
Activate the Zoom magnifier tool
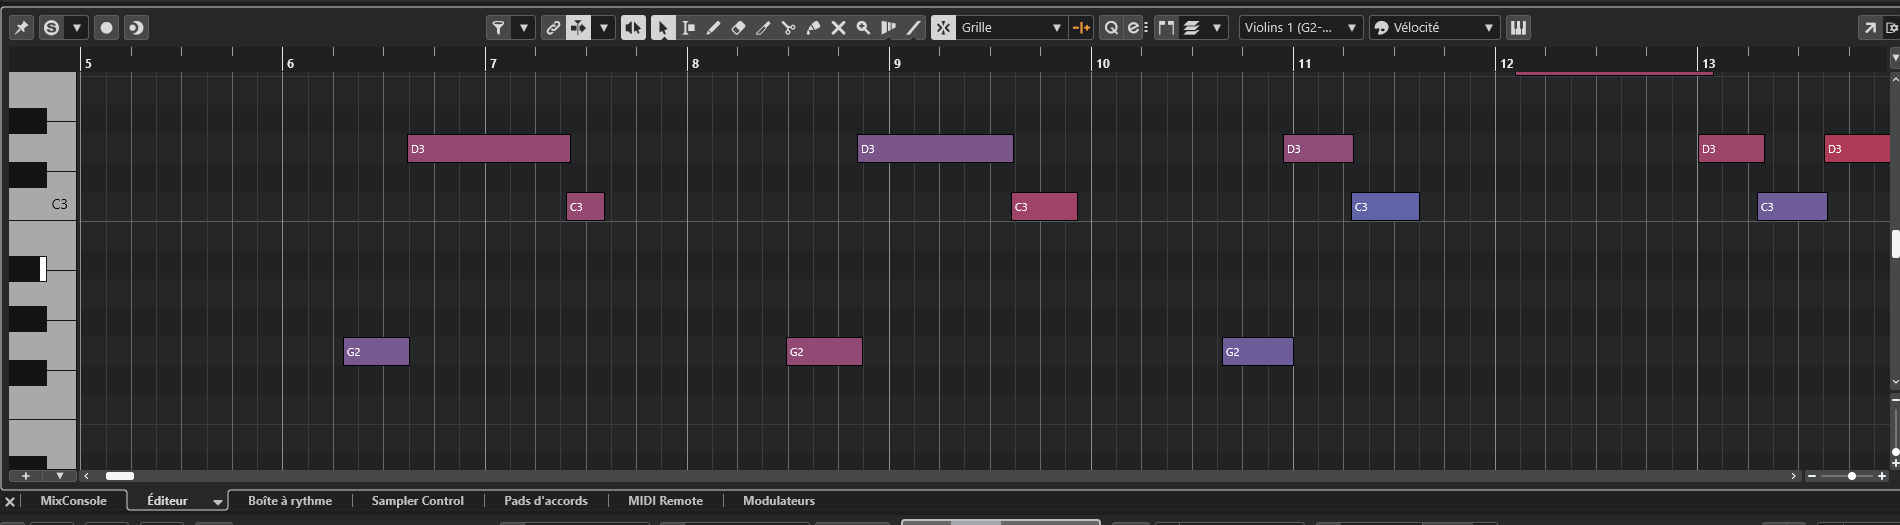click(863, 28)
